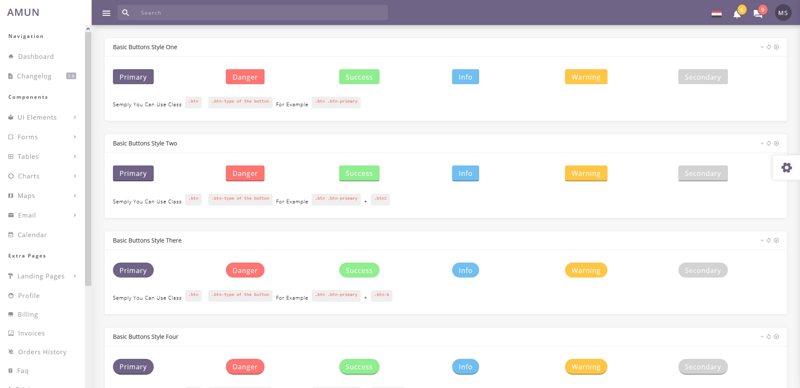
Task: Expand the UI Elements submenu chevron
Action: click(74, 117)
